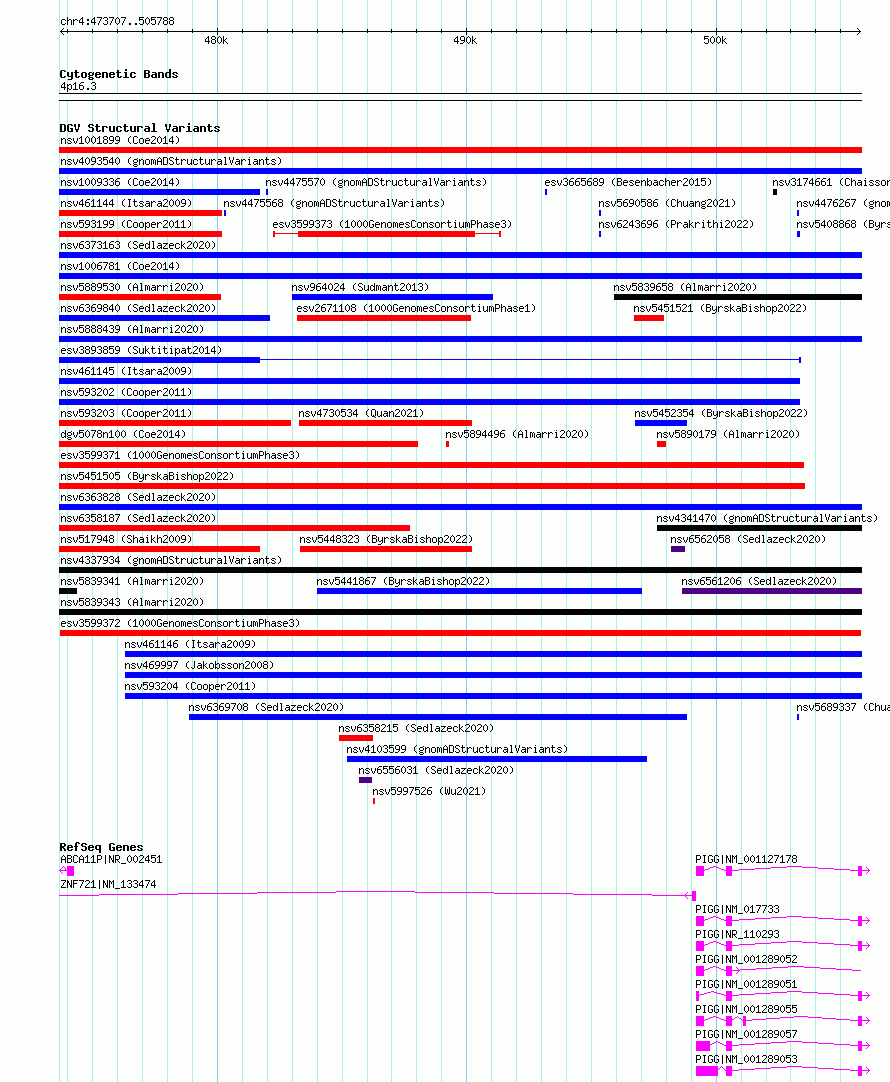Select nsv6561206 (Sedlazeck2020) label
Screen dimensions: 890x1082
click(x=759, y=582)
